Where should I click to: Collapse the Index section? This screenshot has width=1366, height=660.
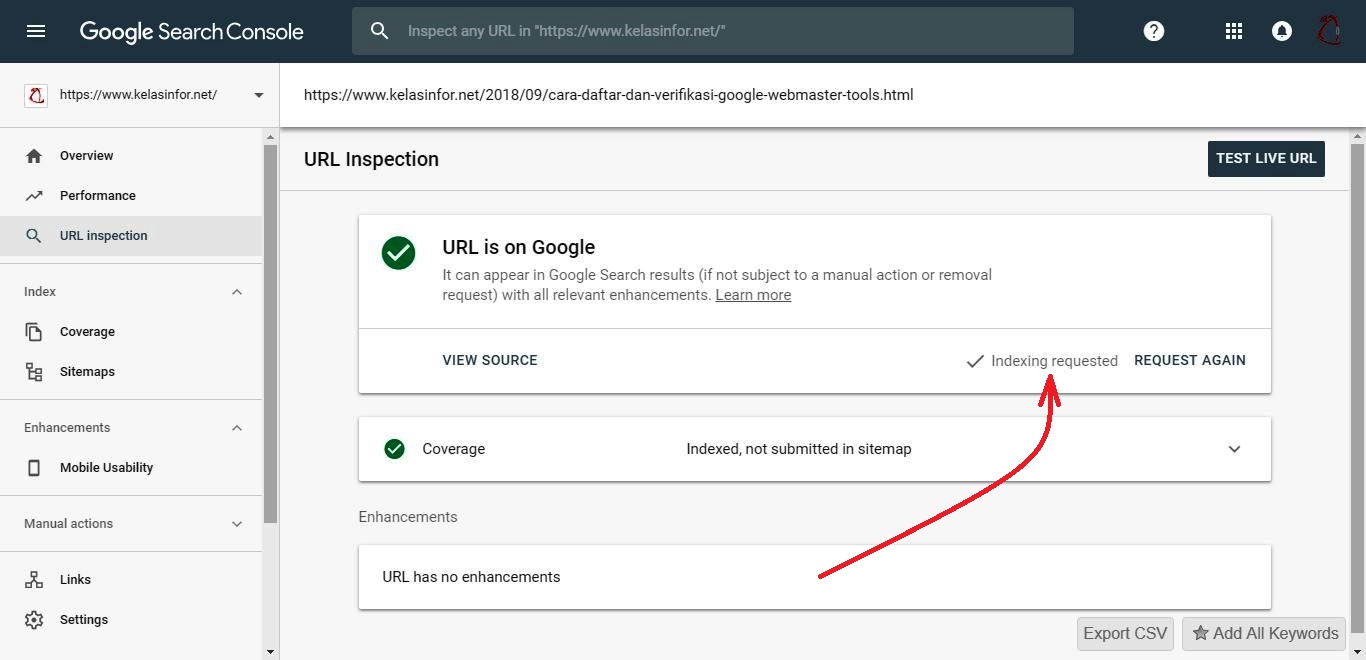[237, 292]
